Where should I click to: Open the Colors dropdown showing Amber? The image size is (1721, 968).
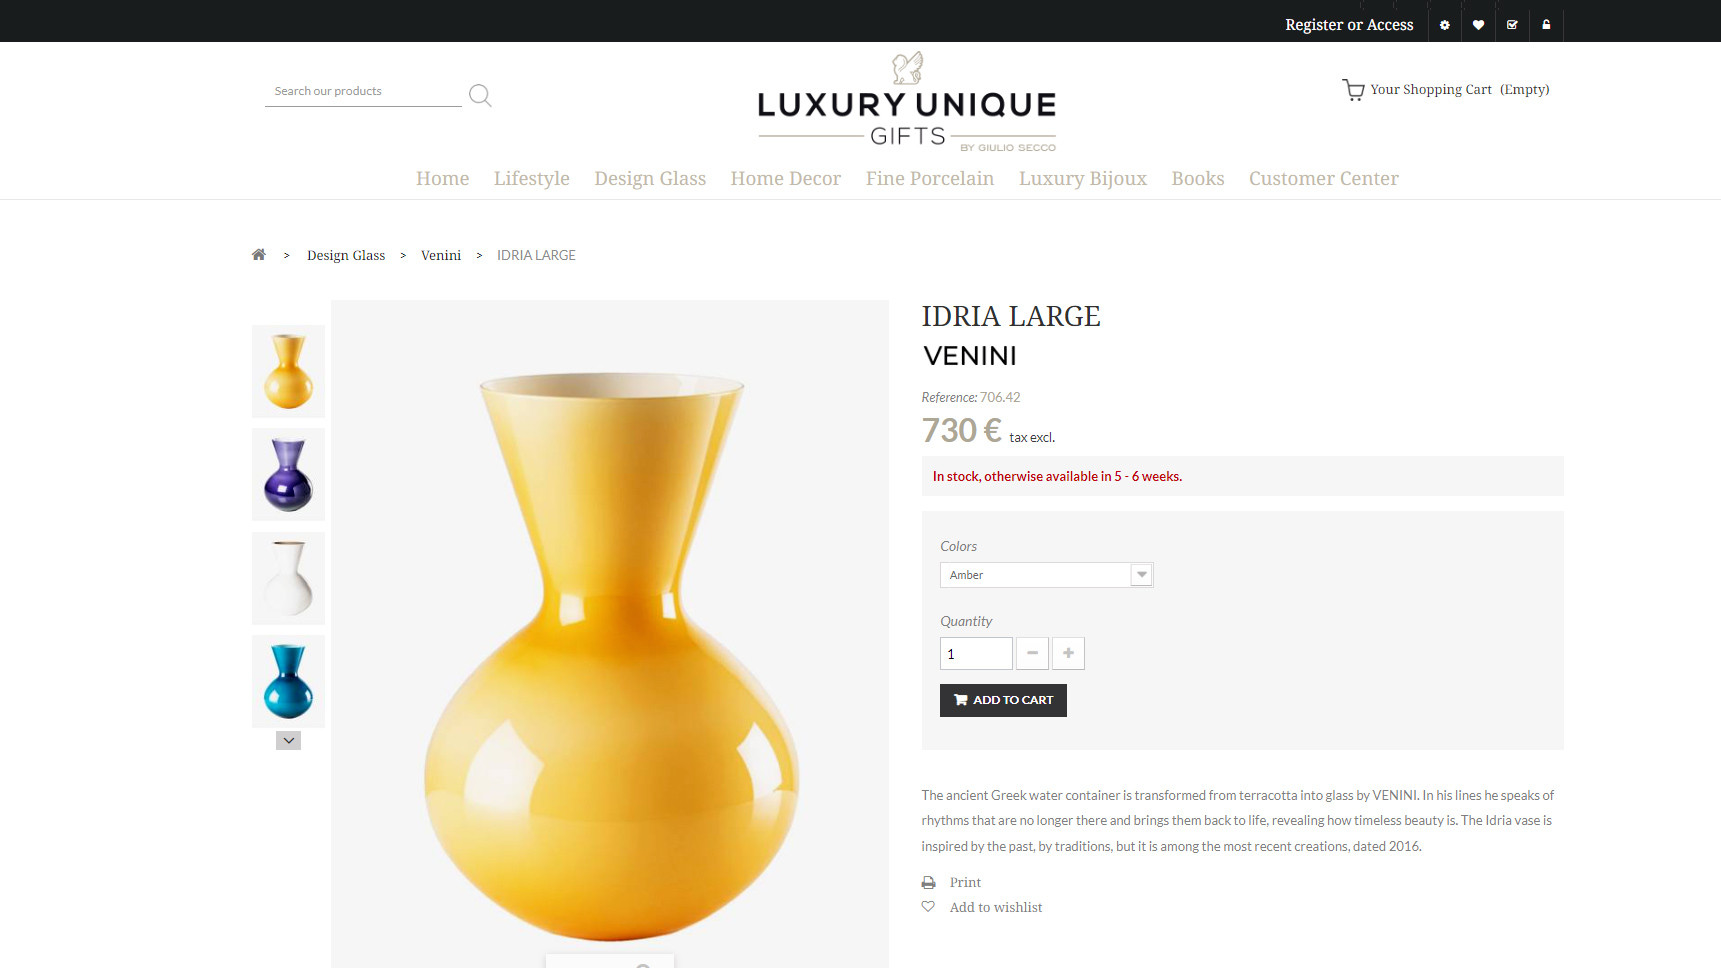[x=1046, y=575]
